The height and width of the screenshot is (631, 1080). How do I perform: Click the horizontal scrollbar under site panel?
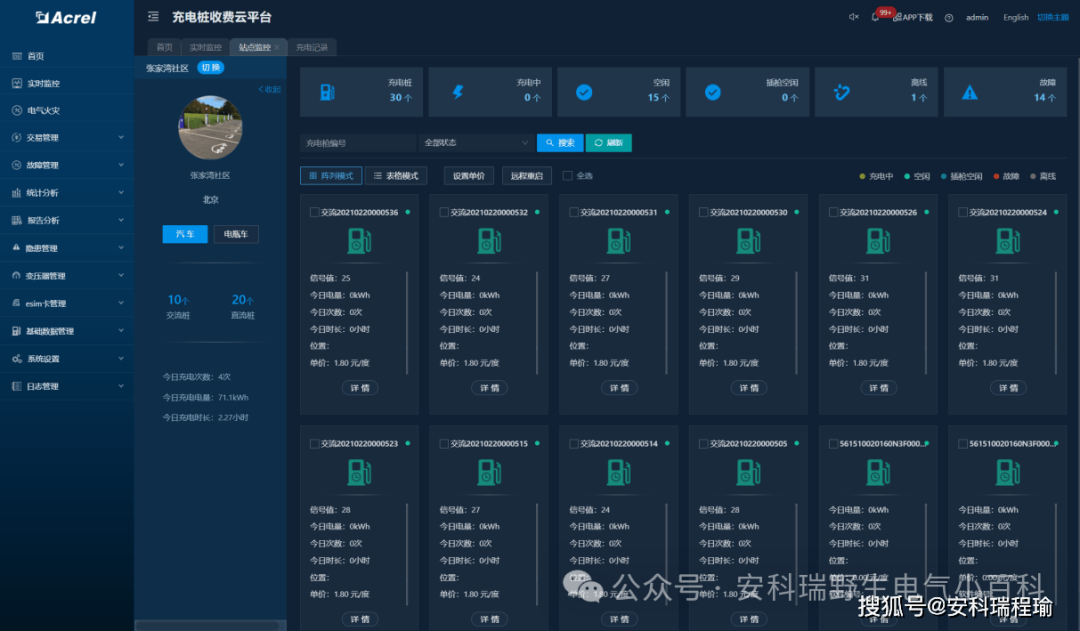tap(210, 625)
